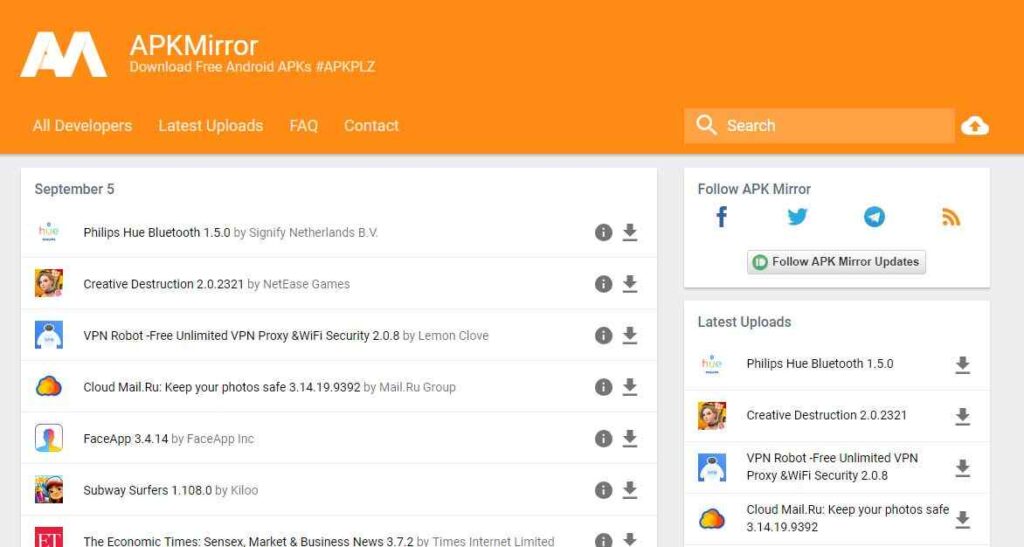Download Philips Hue Bluetooth in Latest Uploads
Viewport: 1024px width, 547px height.
(x=963, y=365)
